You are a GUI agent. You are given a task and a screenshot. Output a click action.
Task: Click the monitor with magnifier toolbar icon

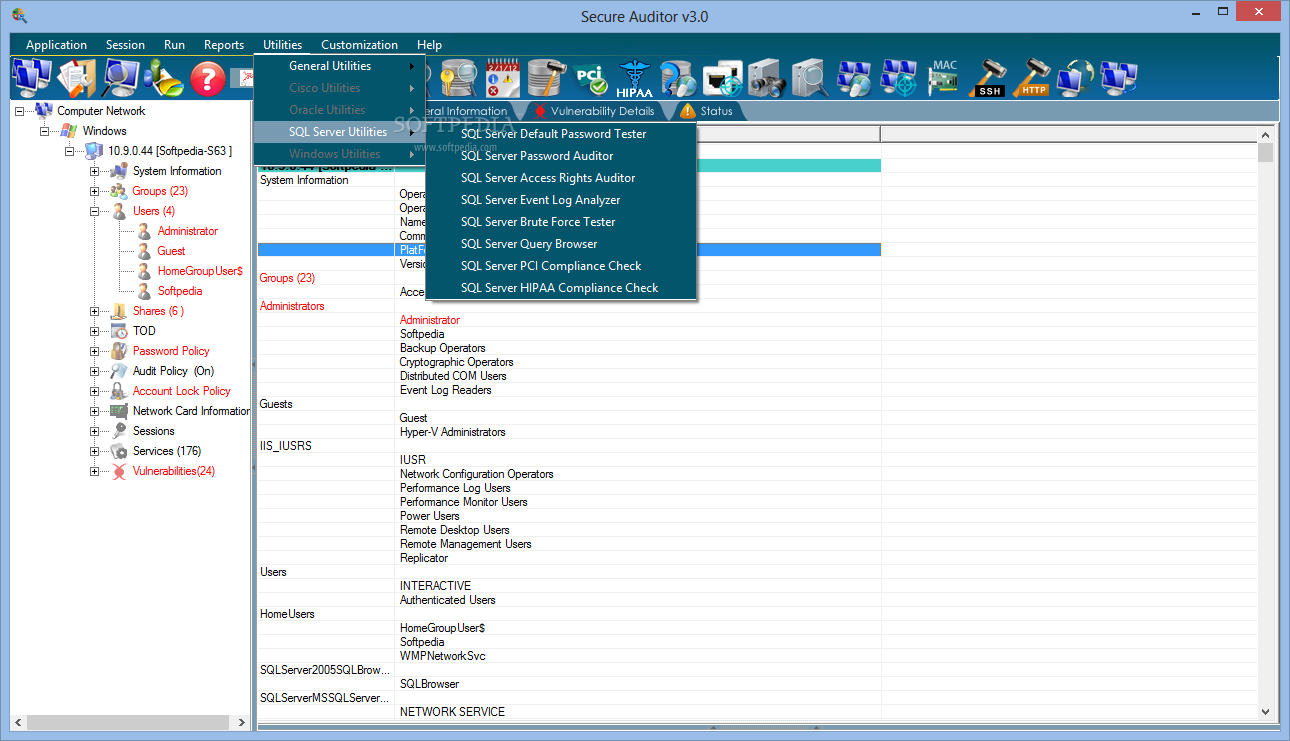(121, 78)
